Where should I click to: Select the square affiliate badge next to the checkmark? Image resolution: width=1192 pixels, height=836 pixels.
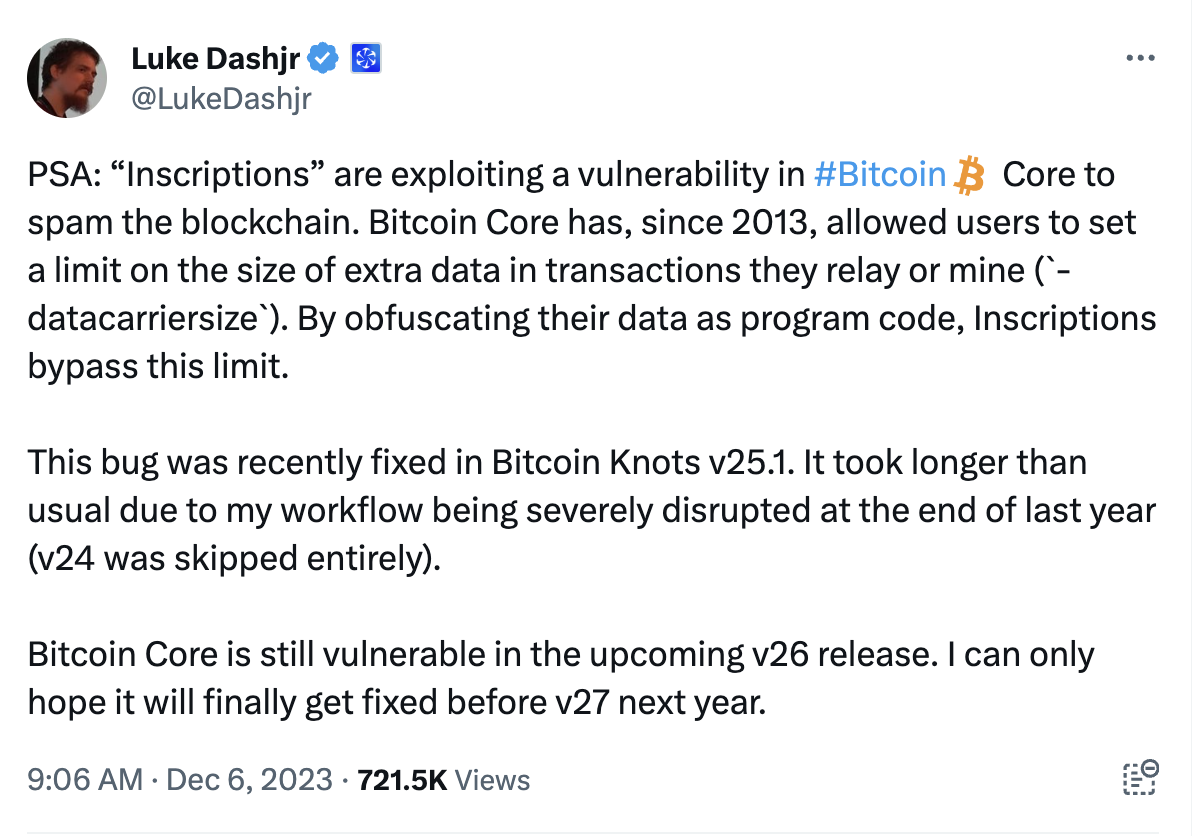[x=368, y=58]
